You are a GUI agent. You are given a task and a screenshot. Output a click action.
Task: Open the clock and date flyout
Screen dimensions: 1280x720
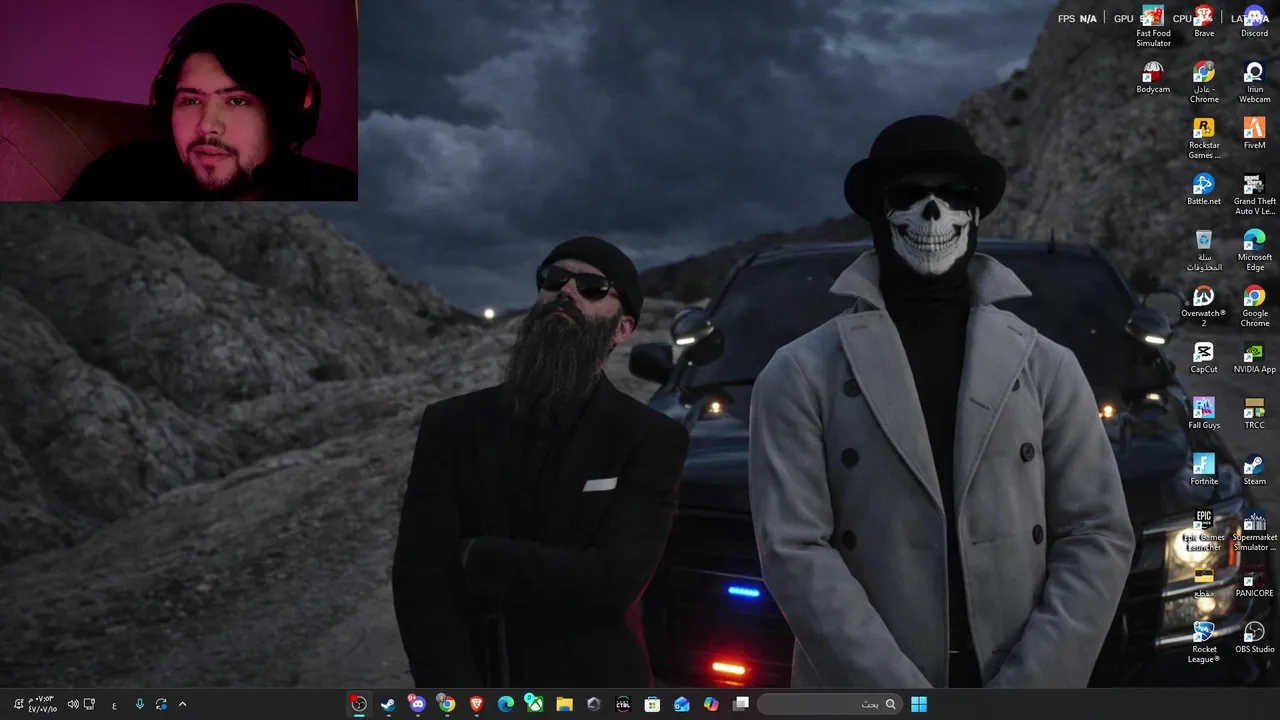tap(41, 704)
